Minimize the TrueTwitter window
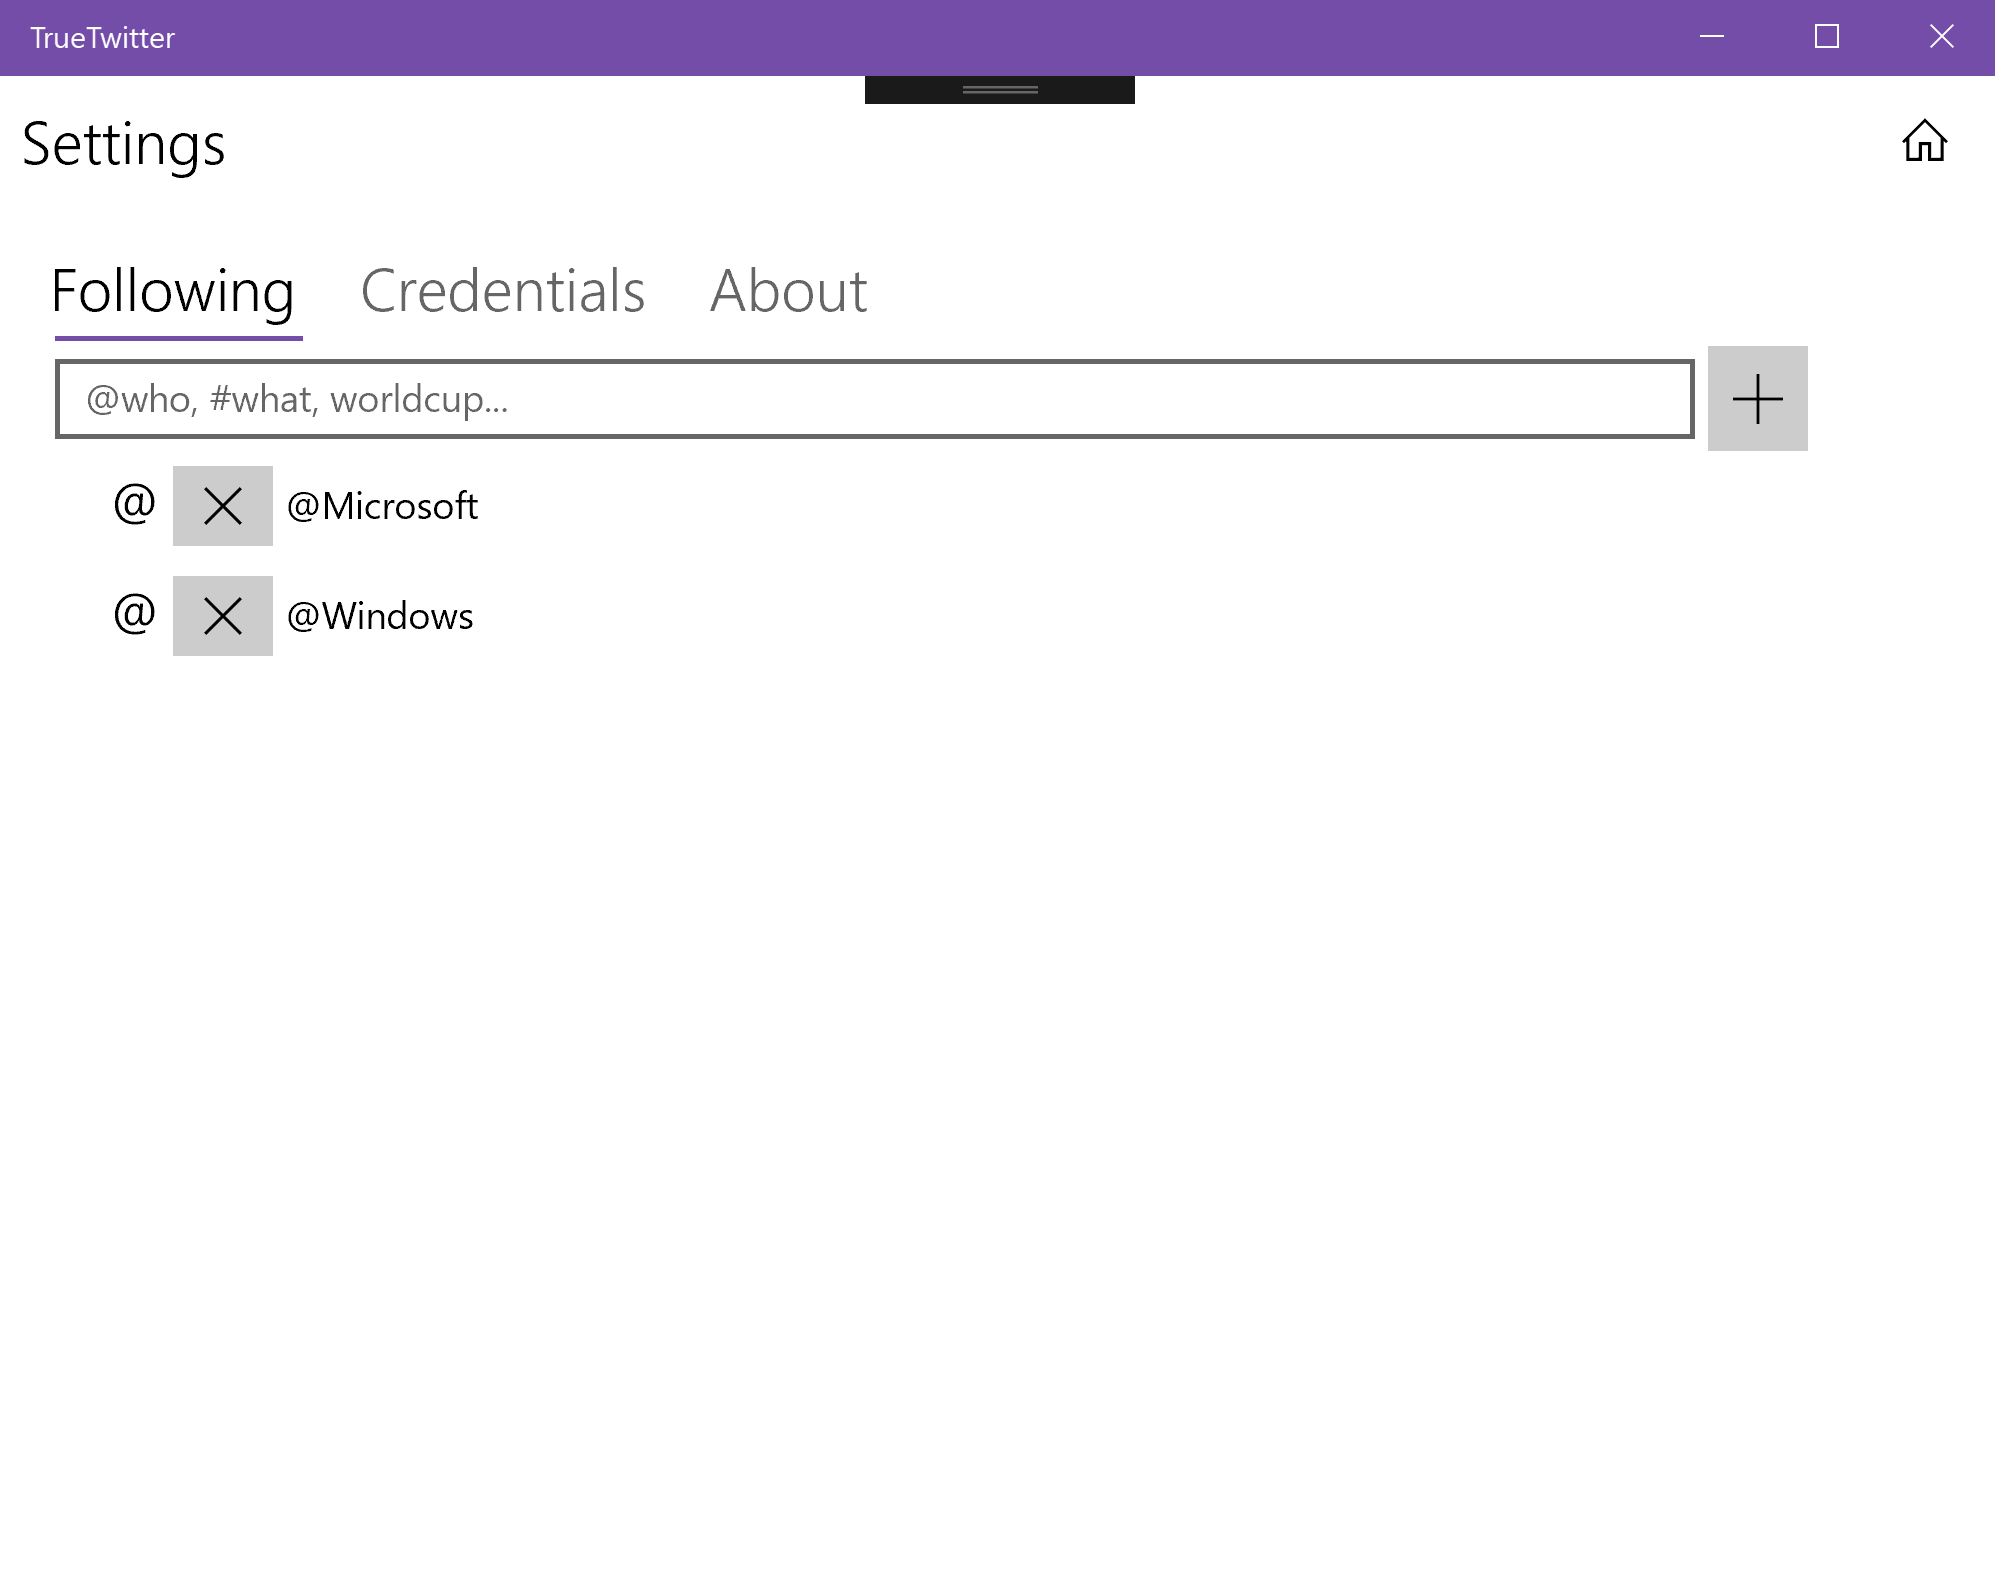This screenshot has height=1572, width=1995. click(1712, 37)
